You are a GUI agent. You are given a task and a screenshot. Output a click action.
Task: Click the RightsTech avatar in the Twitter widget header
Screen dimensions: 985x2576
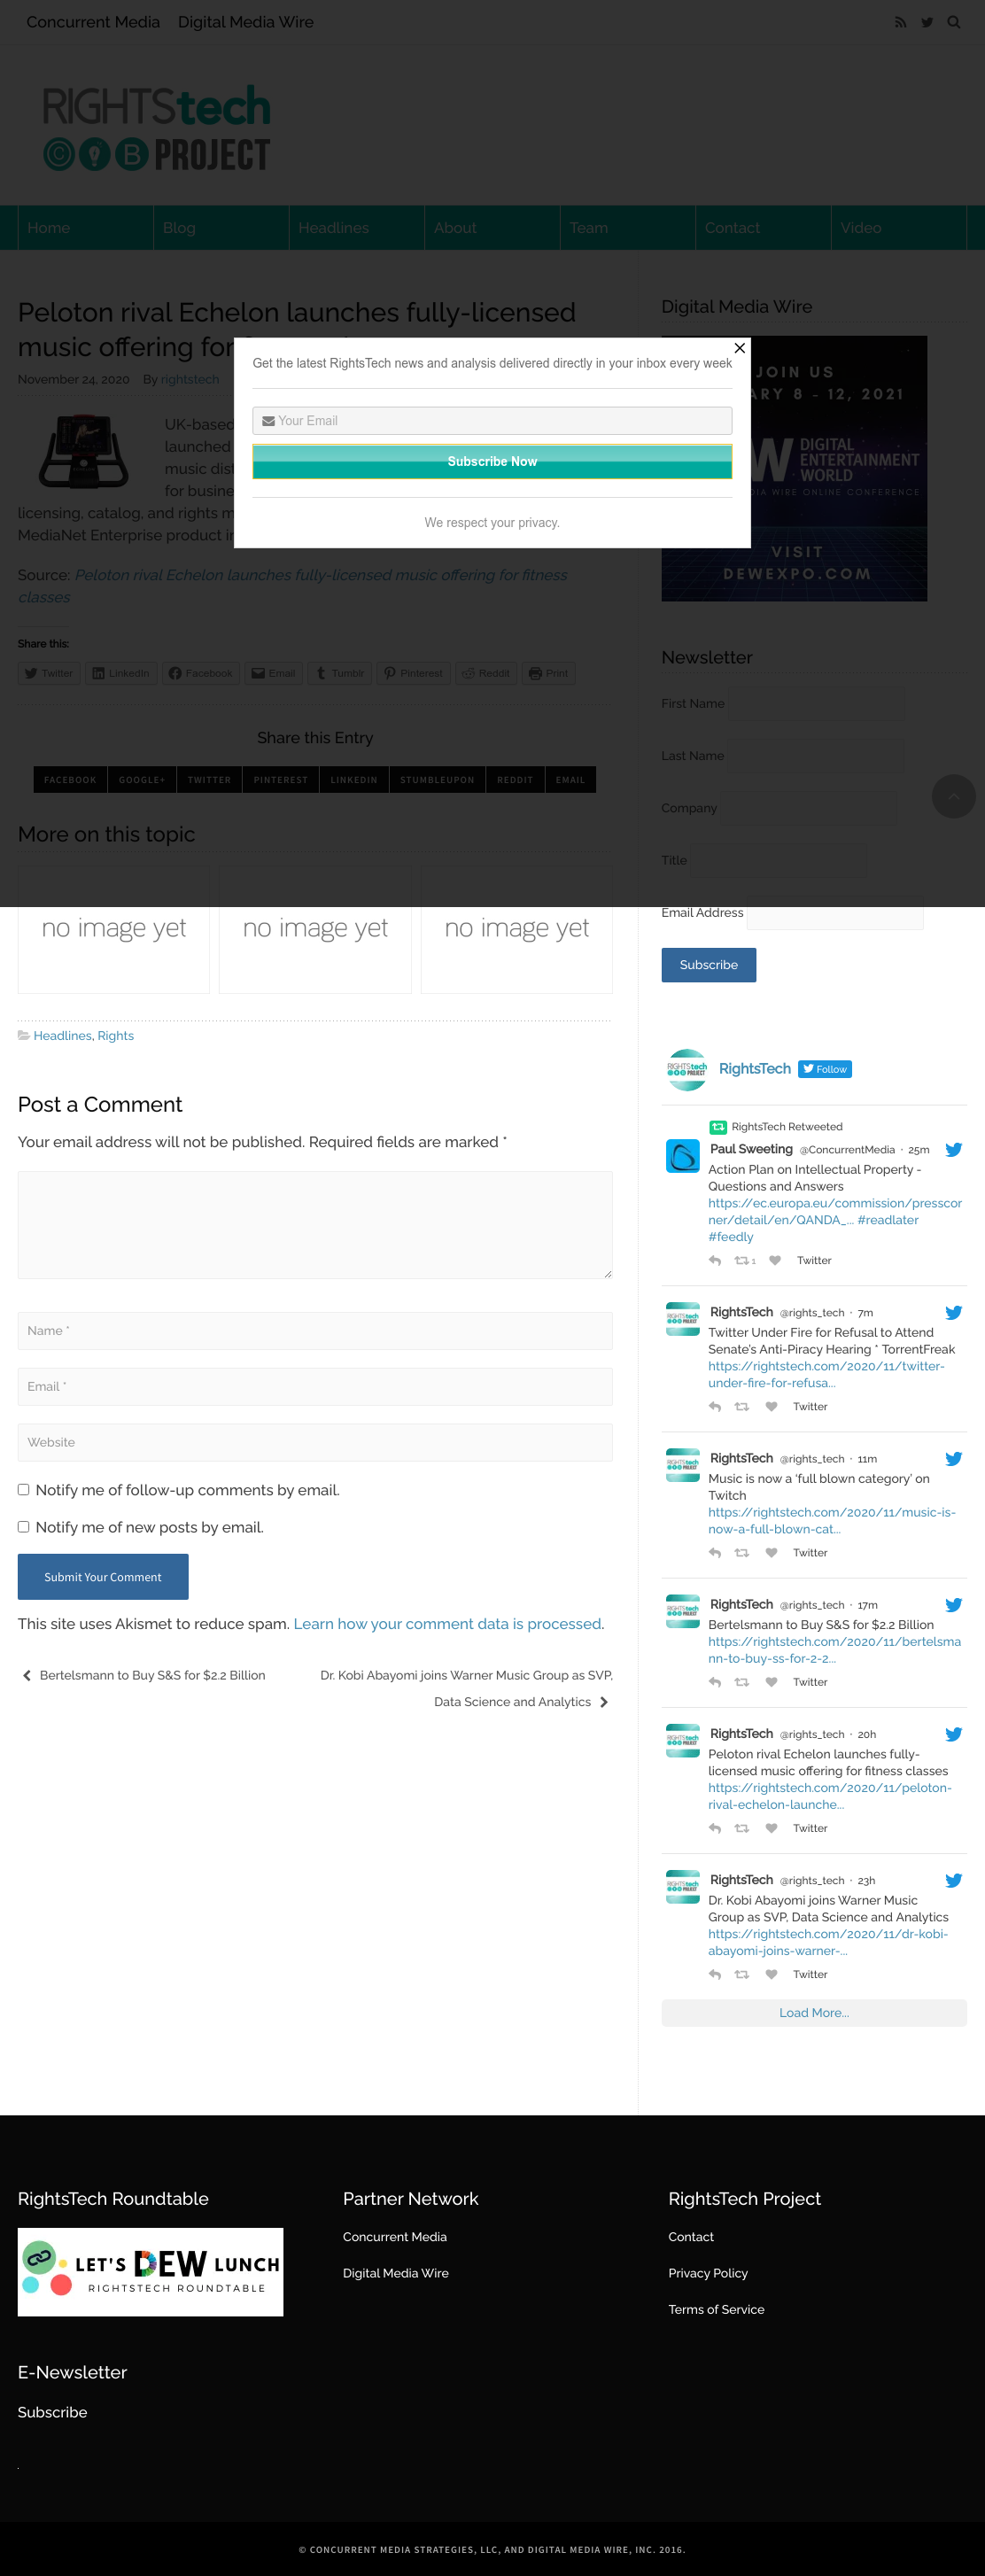(687, 1069)
